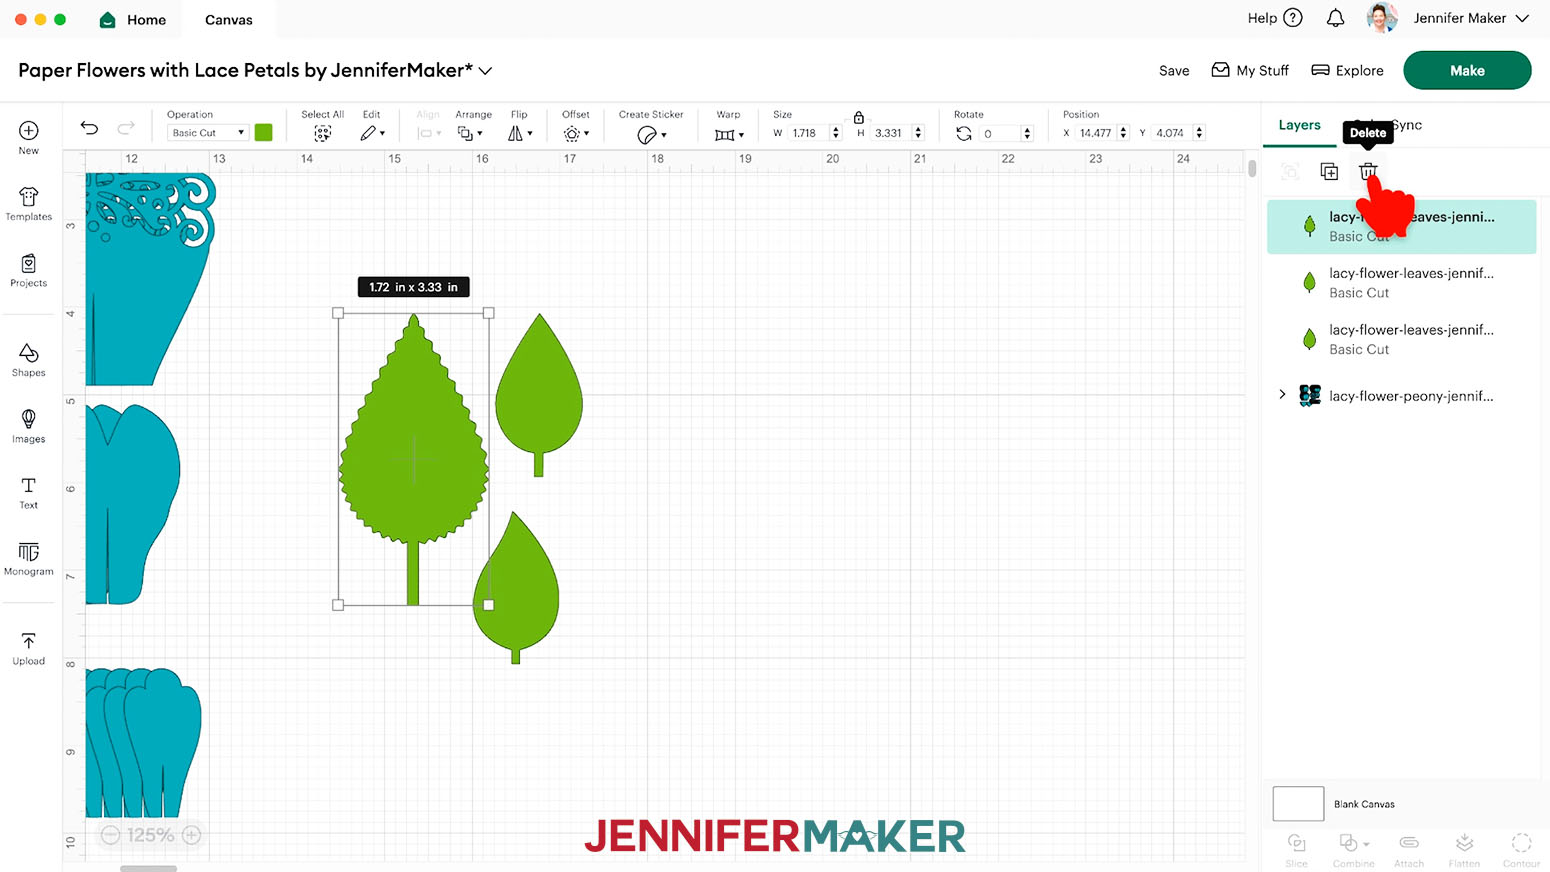Open the Flip dropdown
The image size is (1550, 872).
(x=520, y=133)
